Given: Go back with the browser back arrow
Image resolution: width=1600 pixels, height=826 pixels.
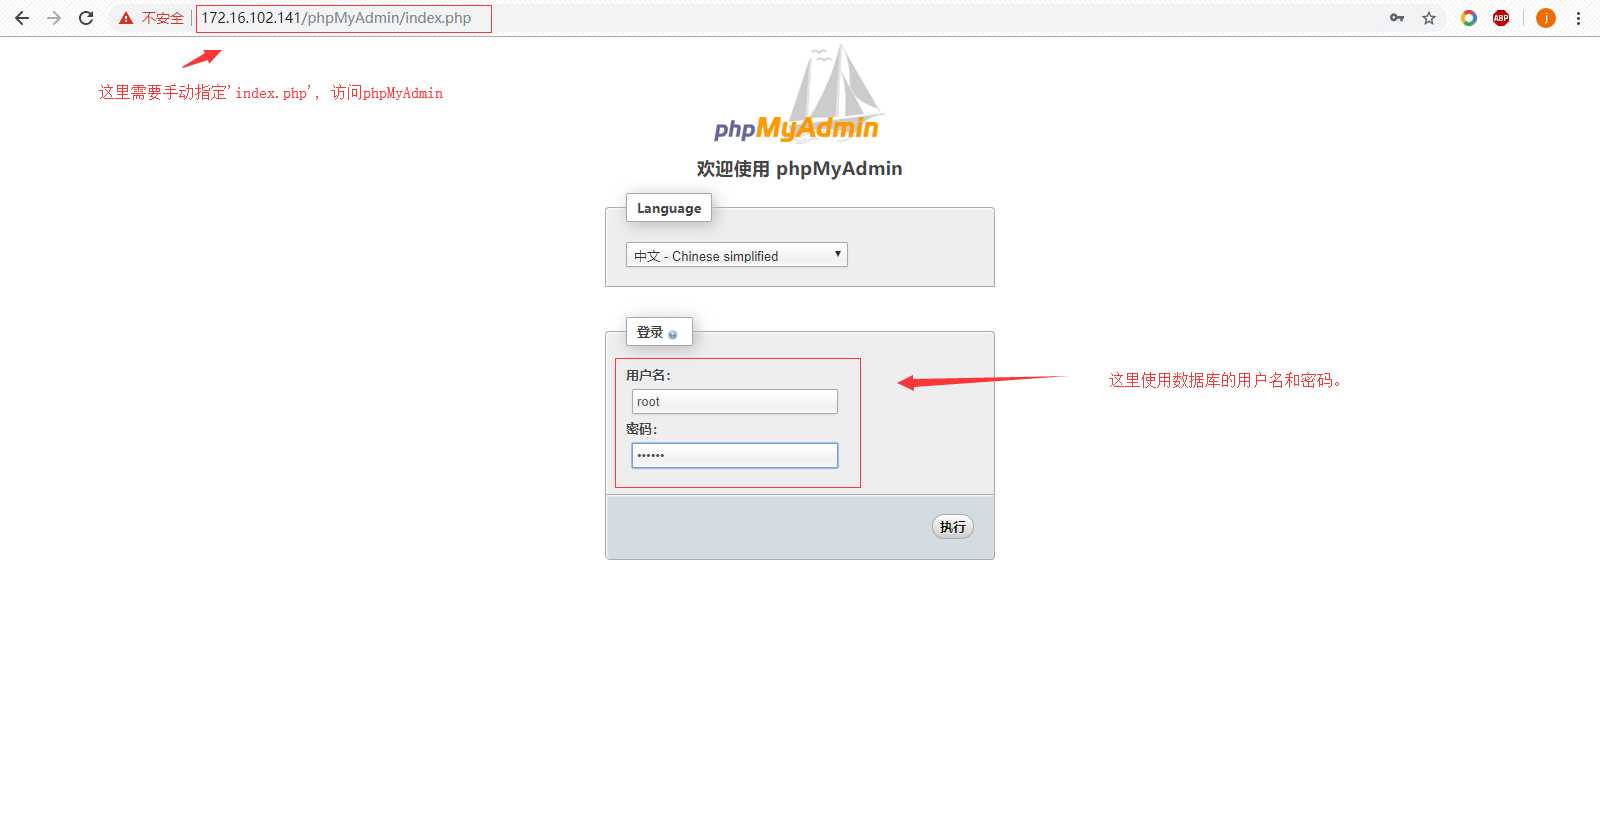Looking at the screenshot, I should (x=22, y=18).
